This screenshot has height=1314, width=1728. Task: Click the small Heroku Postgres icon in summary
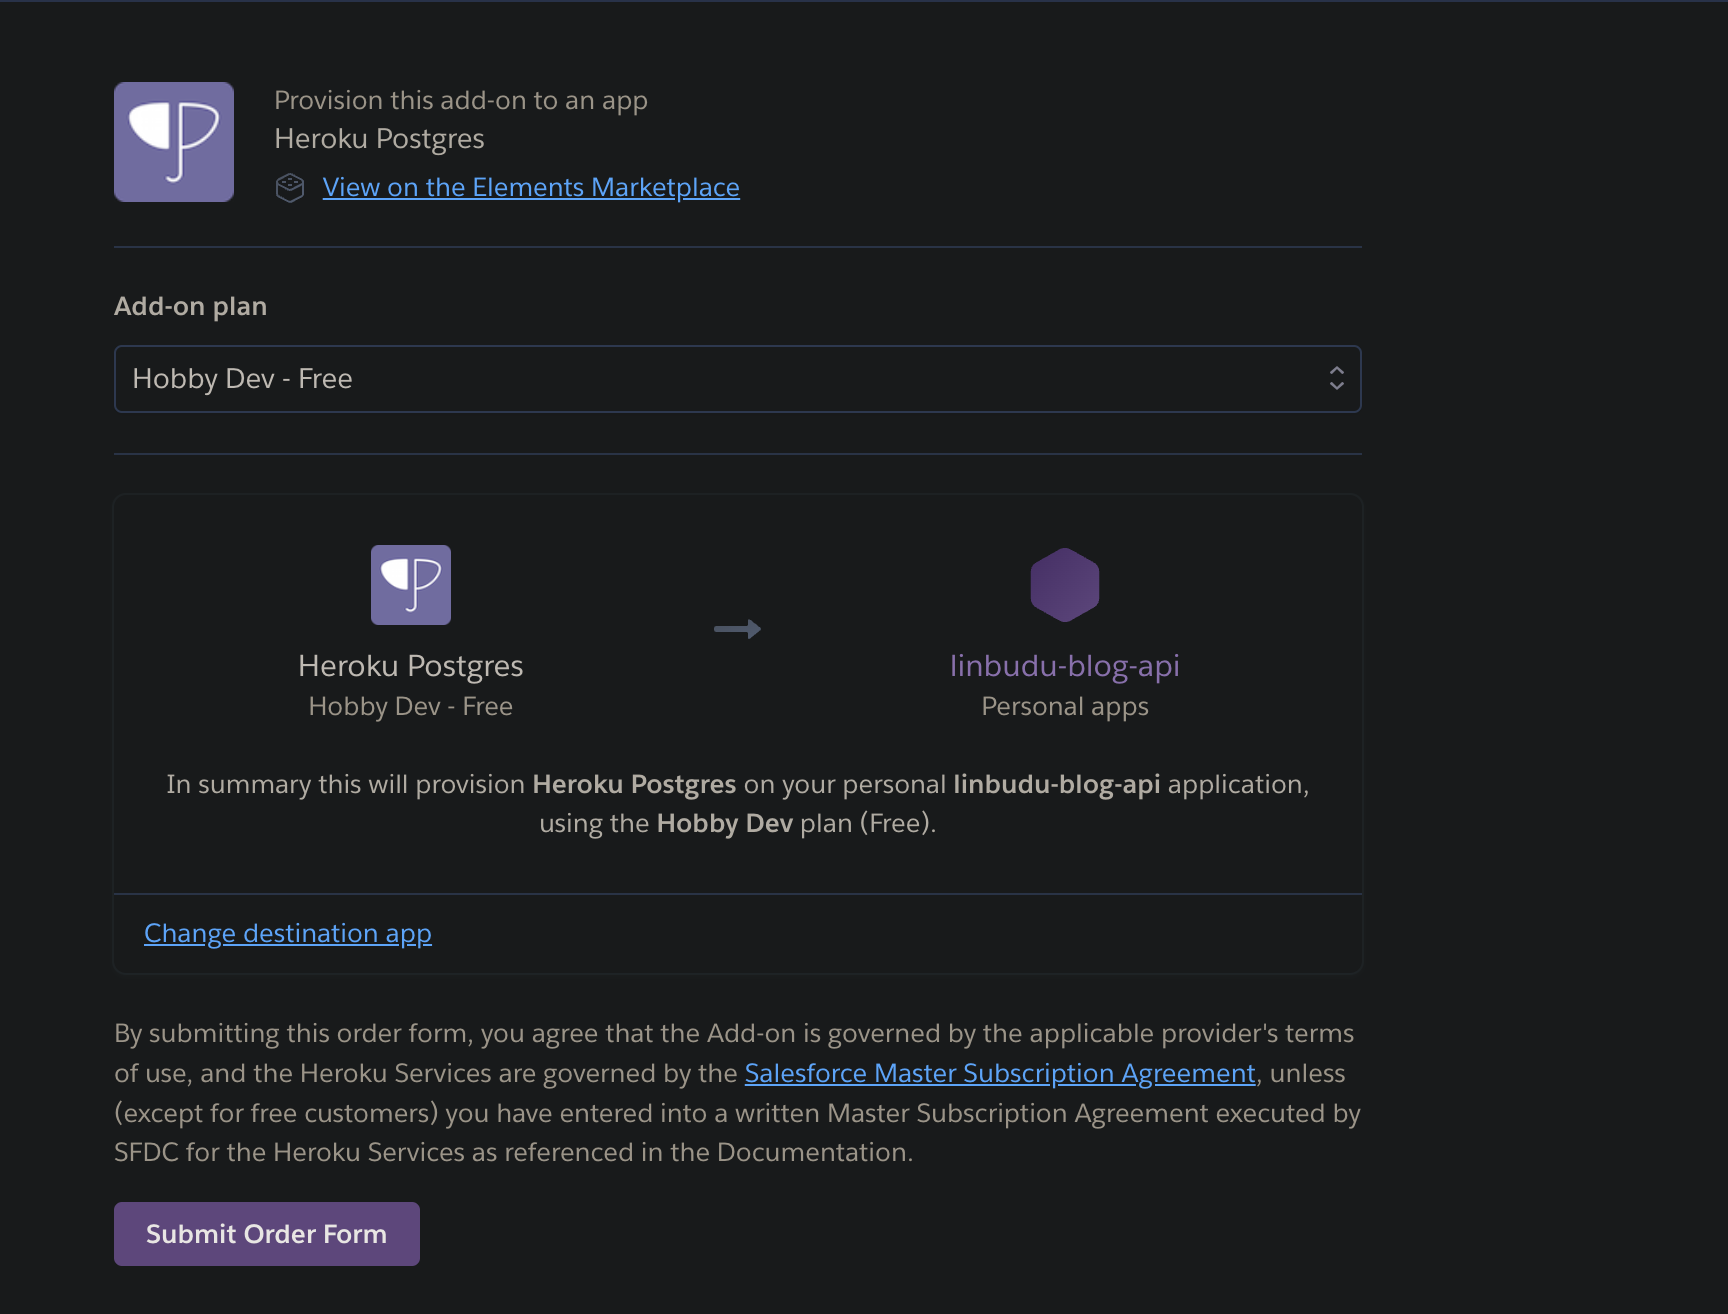(x=410, y=585)
